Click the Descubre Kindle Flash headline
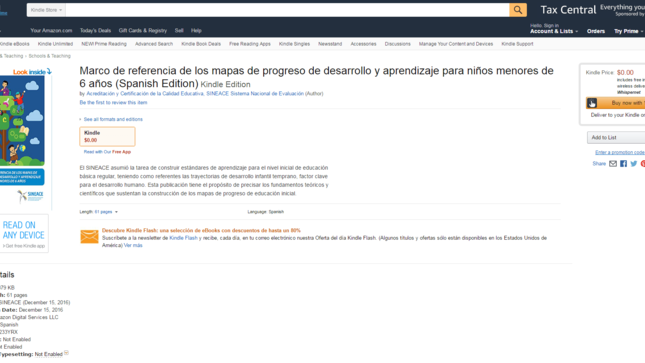645x363 pixels. [x=201, y=230]
